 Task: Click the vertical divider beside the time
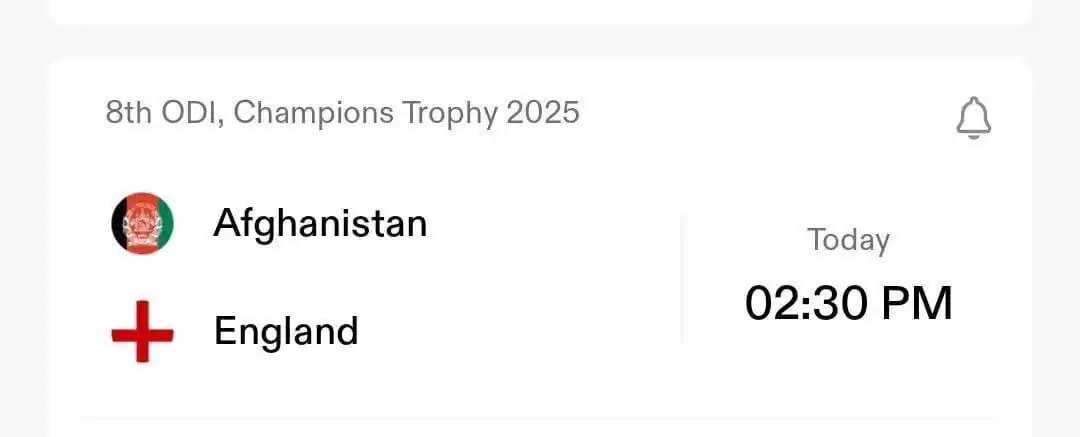coord(682,279)
